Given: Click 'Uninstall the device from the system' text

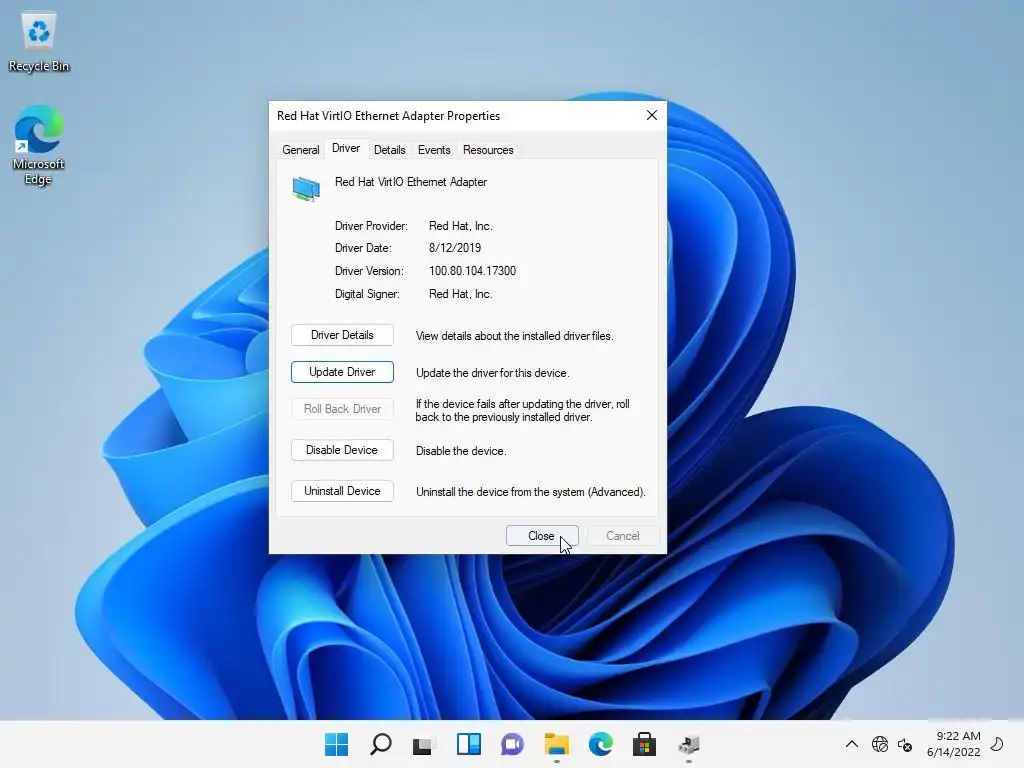Looking at the screenshot, I should [x=530, y=492].
